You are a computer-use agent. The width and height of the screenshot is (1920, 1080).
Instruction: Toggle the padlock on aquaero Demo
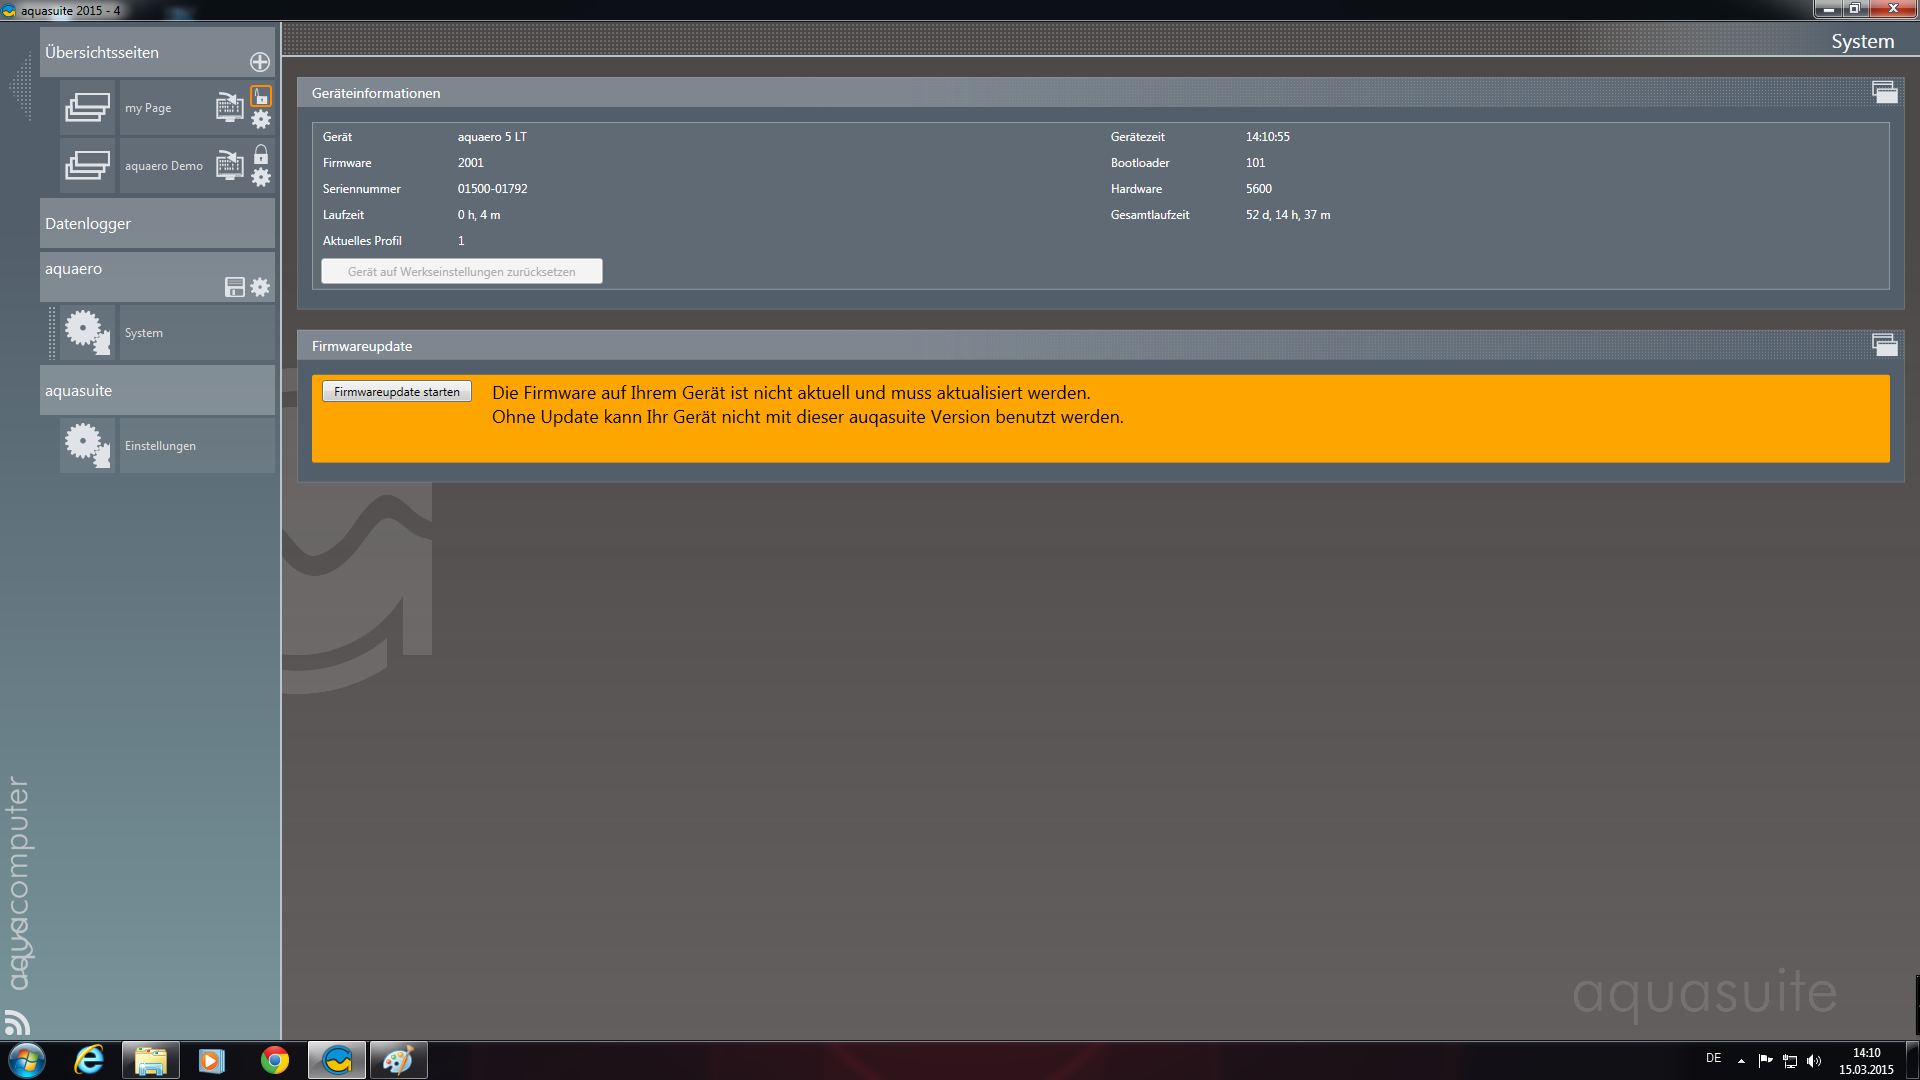pyautogui.click(x=261, y=155)
